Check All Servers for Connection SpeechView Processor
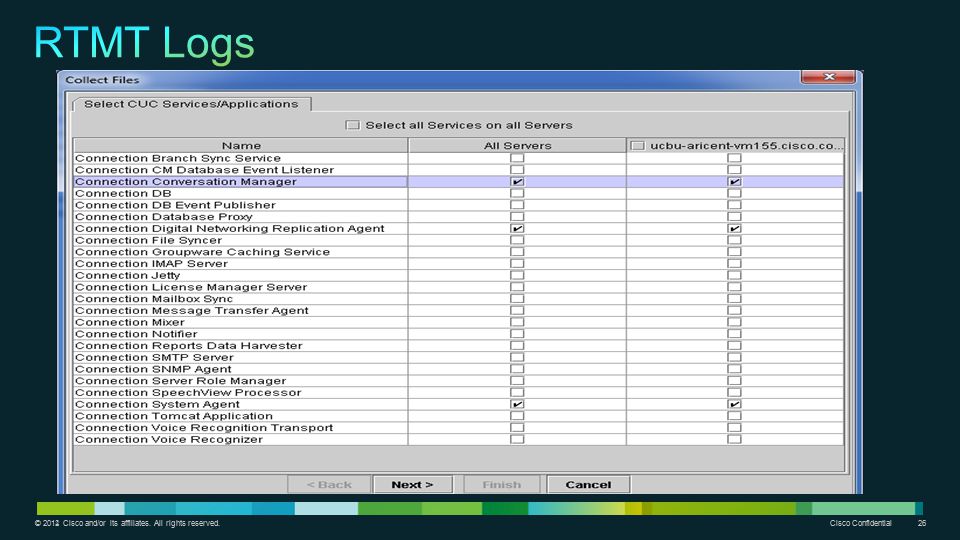The width and height of the screenshot is (960, 540). (517, 392)
